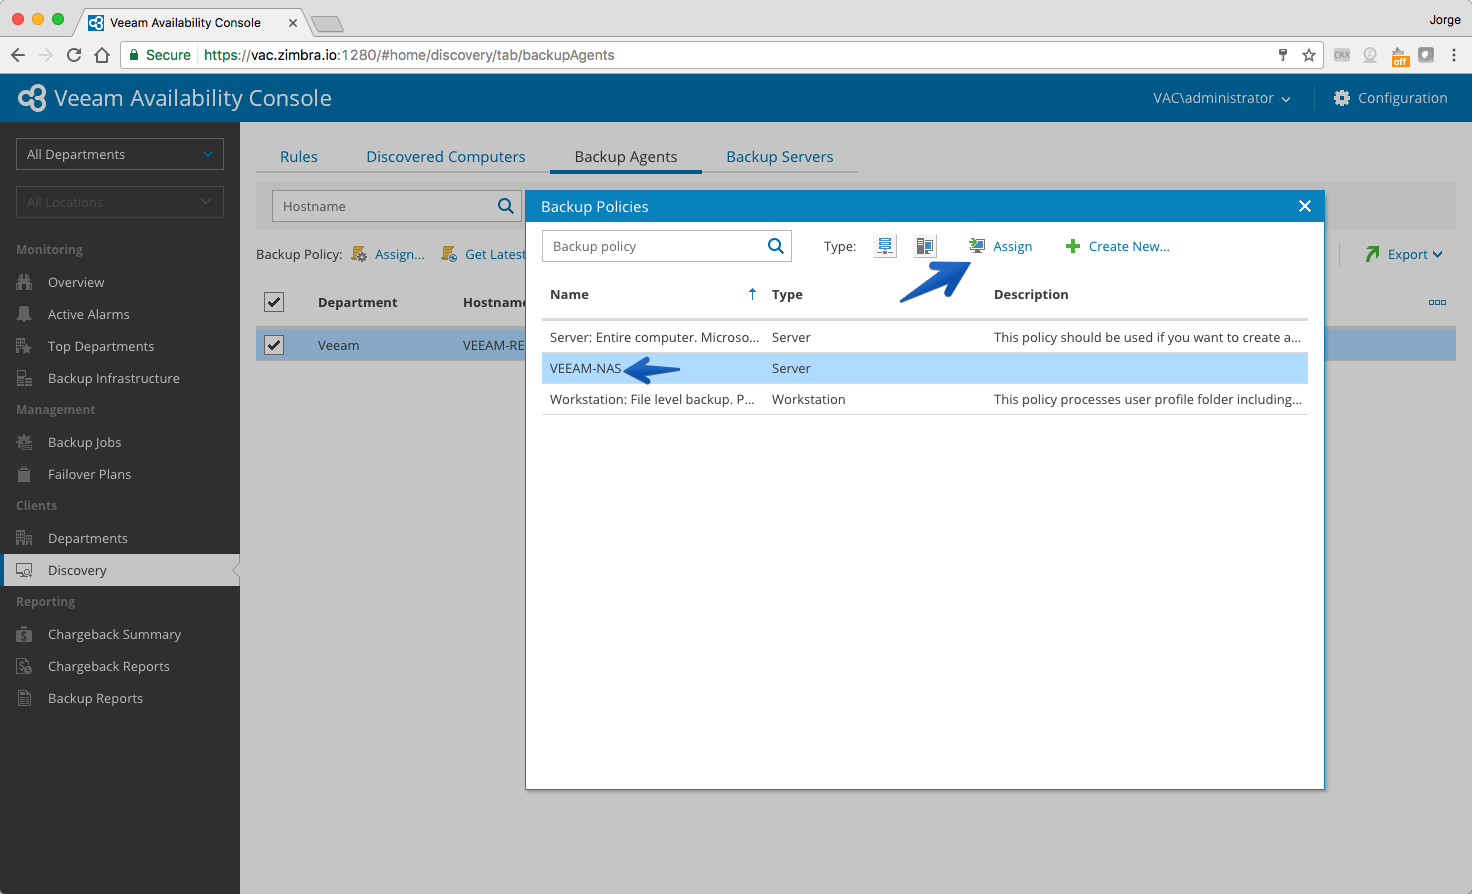Open Configuration gear icon

[1342, 98]
